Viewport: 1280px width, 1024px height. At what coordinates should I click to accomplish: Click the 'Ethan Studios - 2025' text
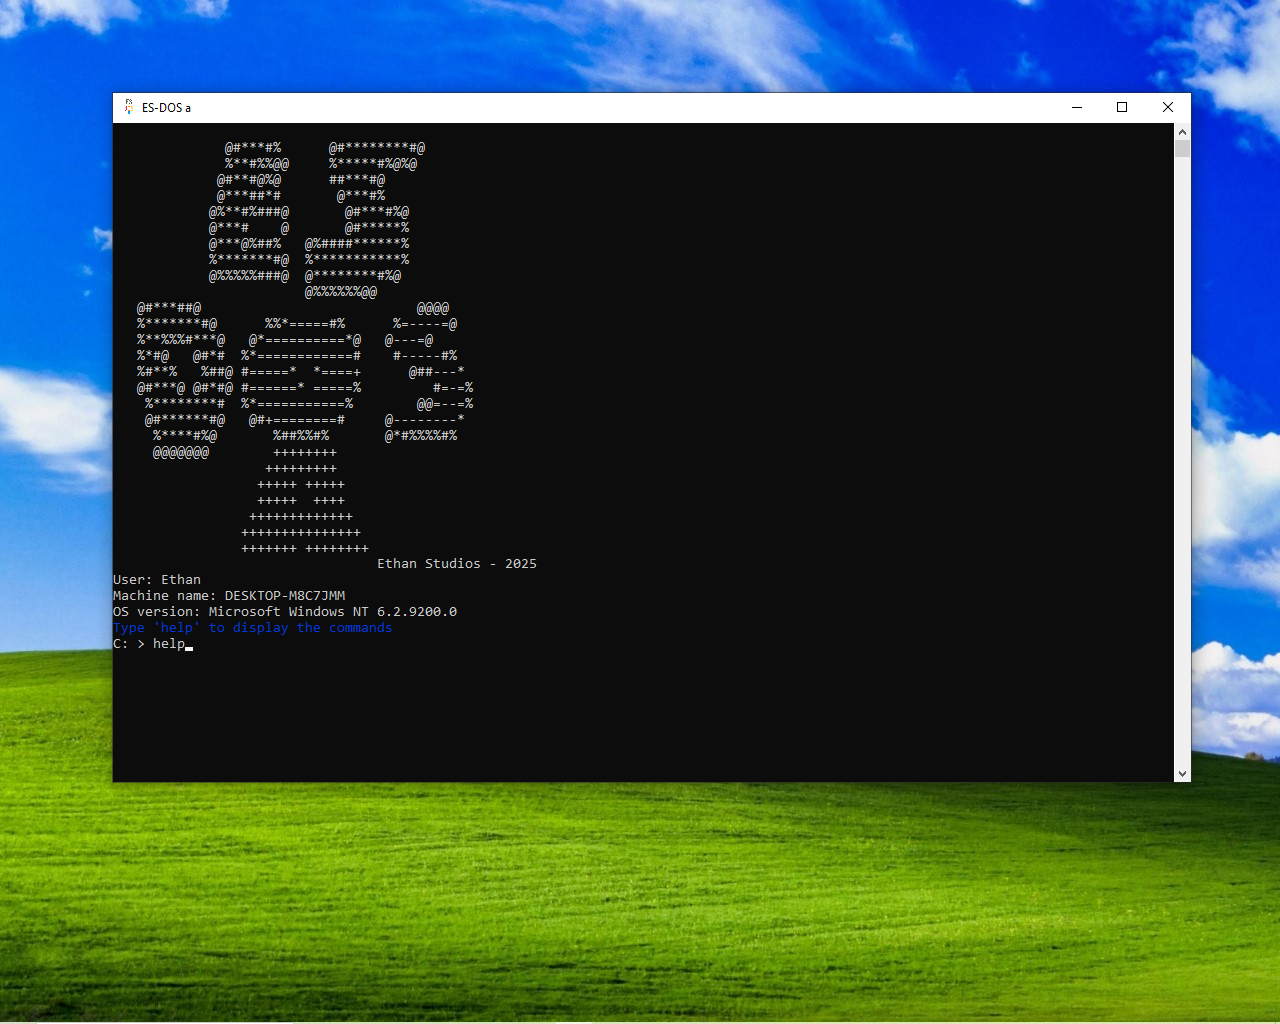click(x=457, y=564)
